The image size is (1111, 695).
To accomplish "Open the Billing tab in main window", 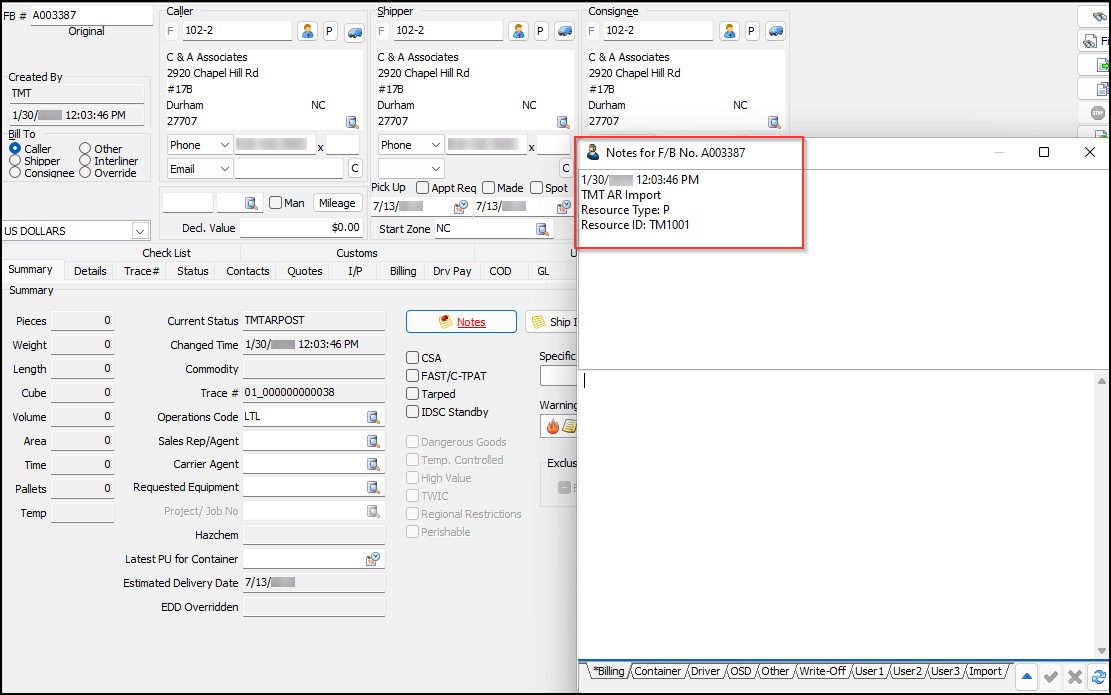I will (403, 271).
